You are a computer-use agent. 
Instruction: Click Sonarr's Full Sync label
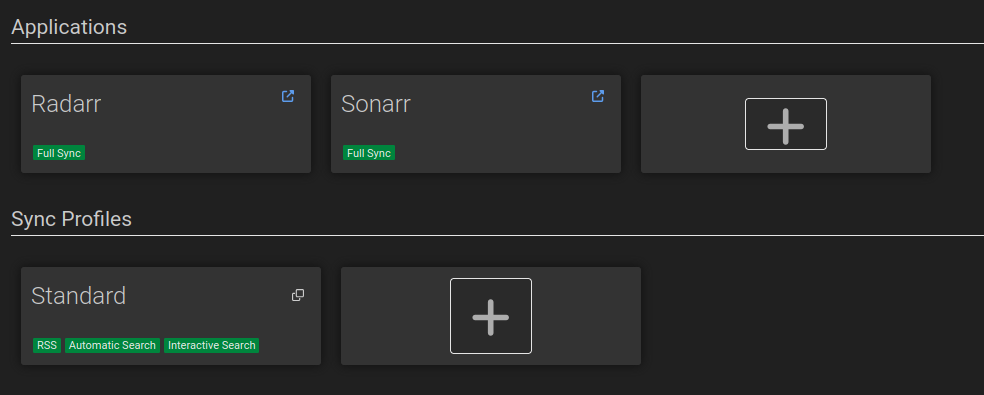coord(369,153)
